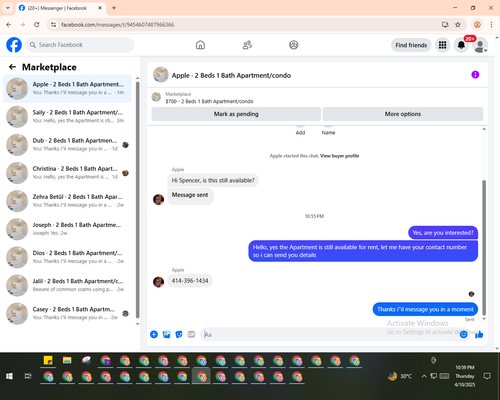Click the conversation list scrollbar
Screen dimensions: 500x400
(x=138, y=200)
